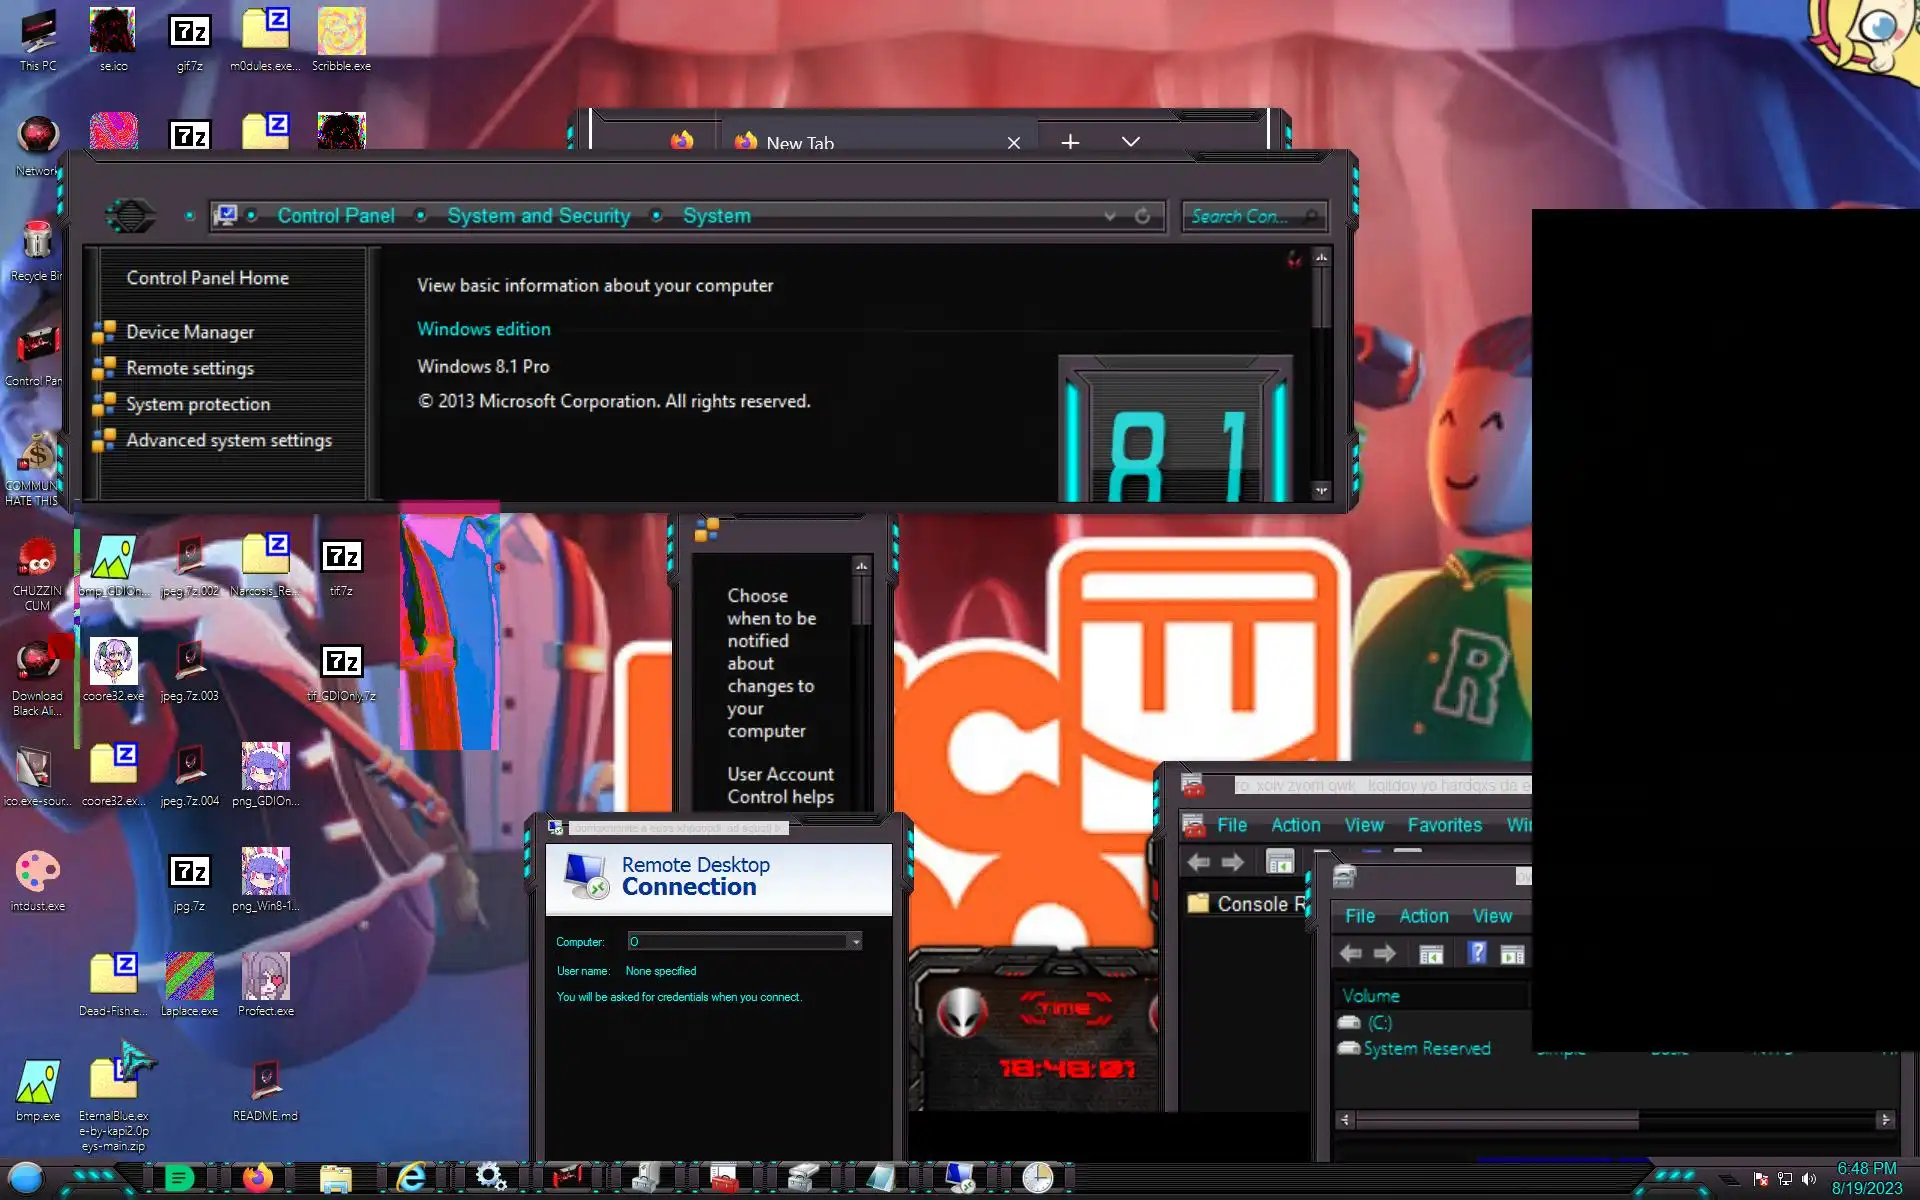Open Internet Explorer from the taskbar
Image resolution: width=1920 pixels, height=1200 pixels.
coord(411,1178)
